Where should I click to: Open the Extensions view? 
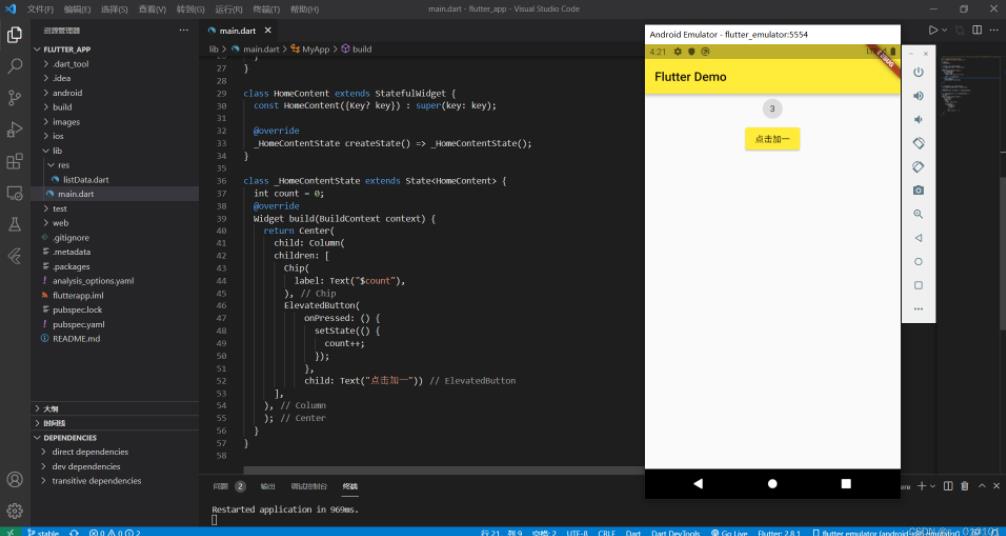click(x=14, y=161)
